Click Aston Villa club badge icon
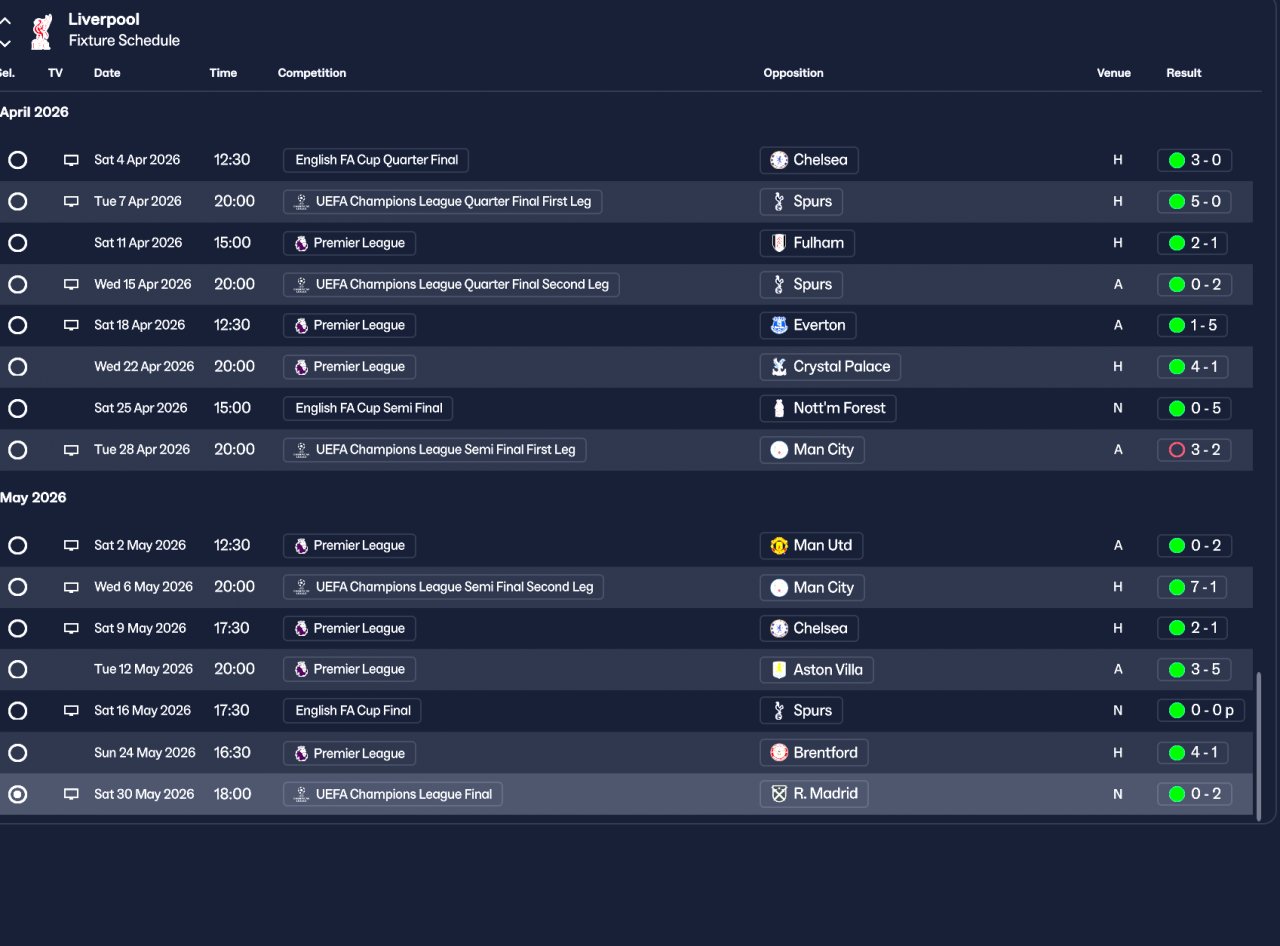 [779, 670]
